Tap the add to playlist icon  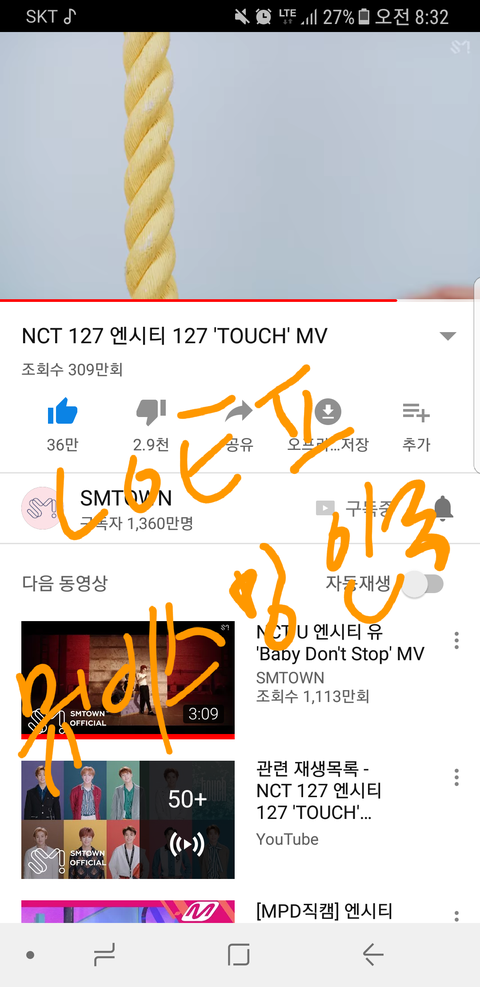coord(416,412)
